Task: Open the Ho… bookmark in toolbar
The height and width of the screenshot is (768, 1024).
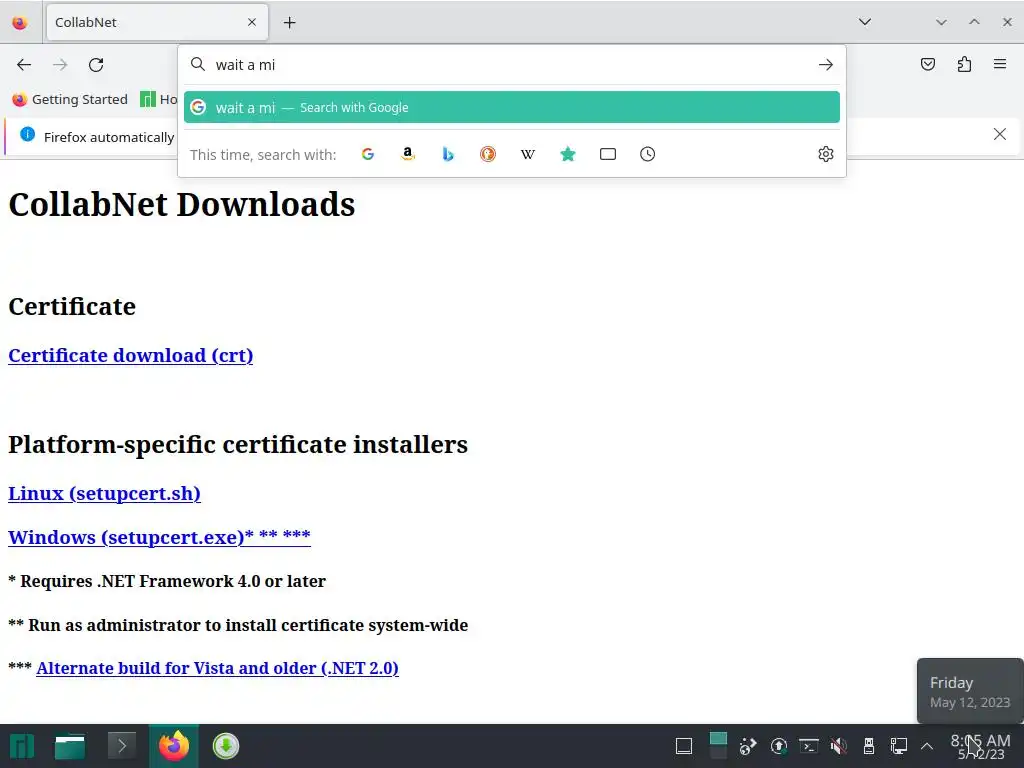Action: point(159,99)
